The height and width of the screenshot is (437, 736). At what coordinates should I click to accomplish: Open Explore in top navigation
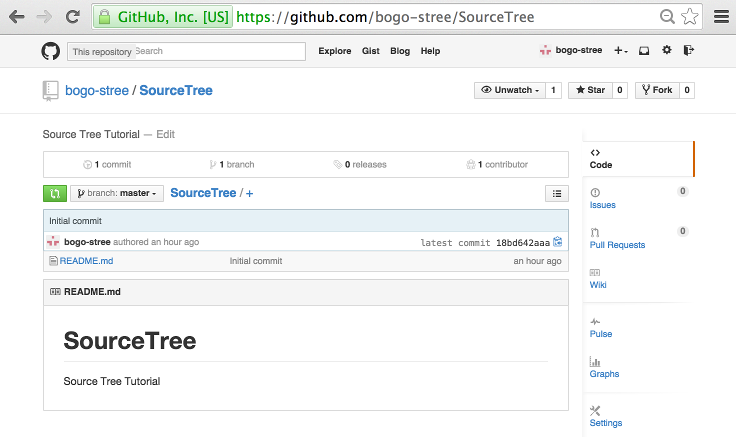pyautogui.click(x=335, y=51)
